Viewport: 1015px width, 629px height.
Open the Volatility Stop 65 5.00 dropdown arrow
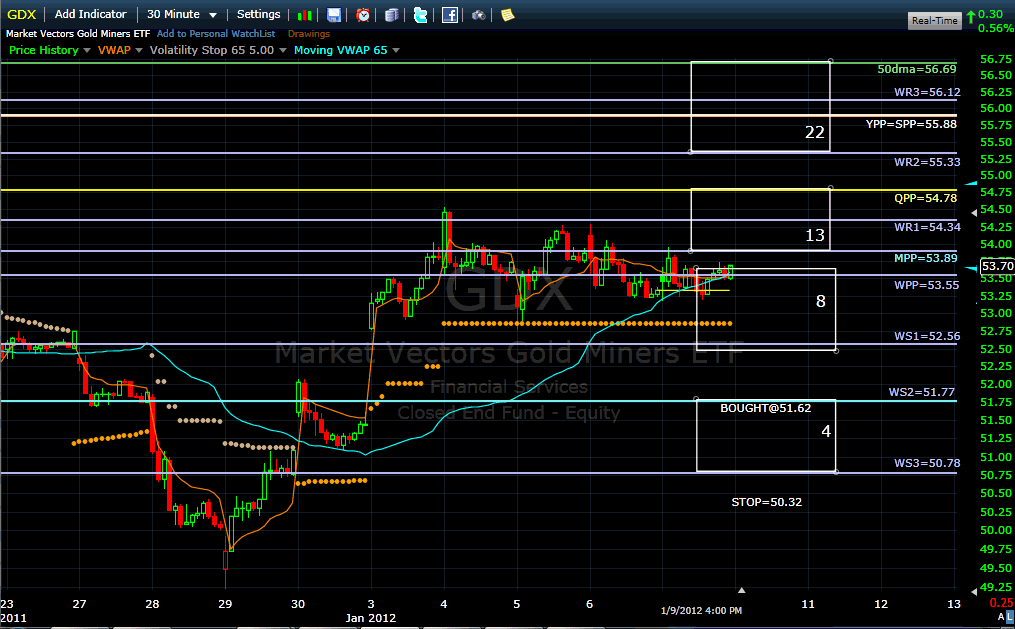coord(283,50)
